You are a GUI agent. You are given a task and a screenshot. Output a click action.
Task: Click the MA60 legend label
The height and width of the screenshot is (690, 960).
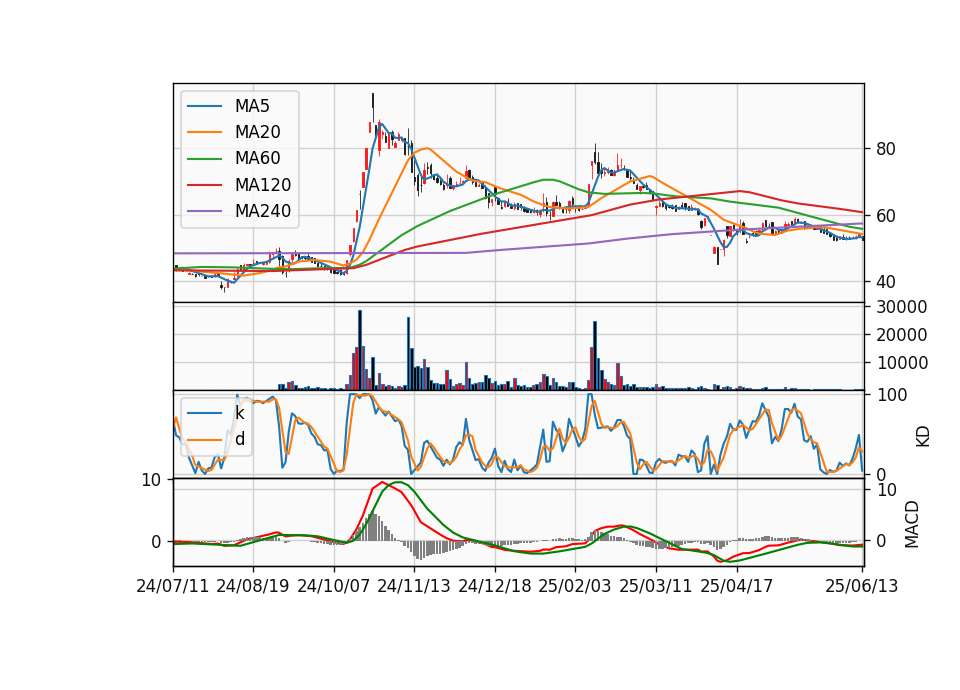point(257,159)
